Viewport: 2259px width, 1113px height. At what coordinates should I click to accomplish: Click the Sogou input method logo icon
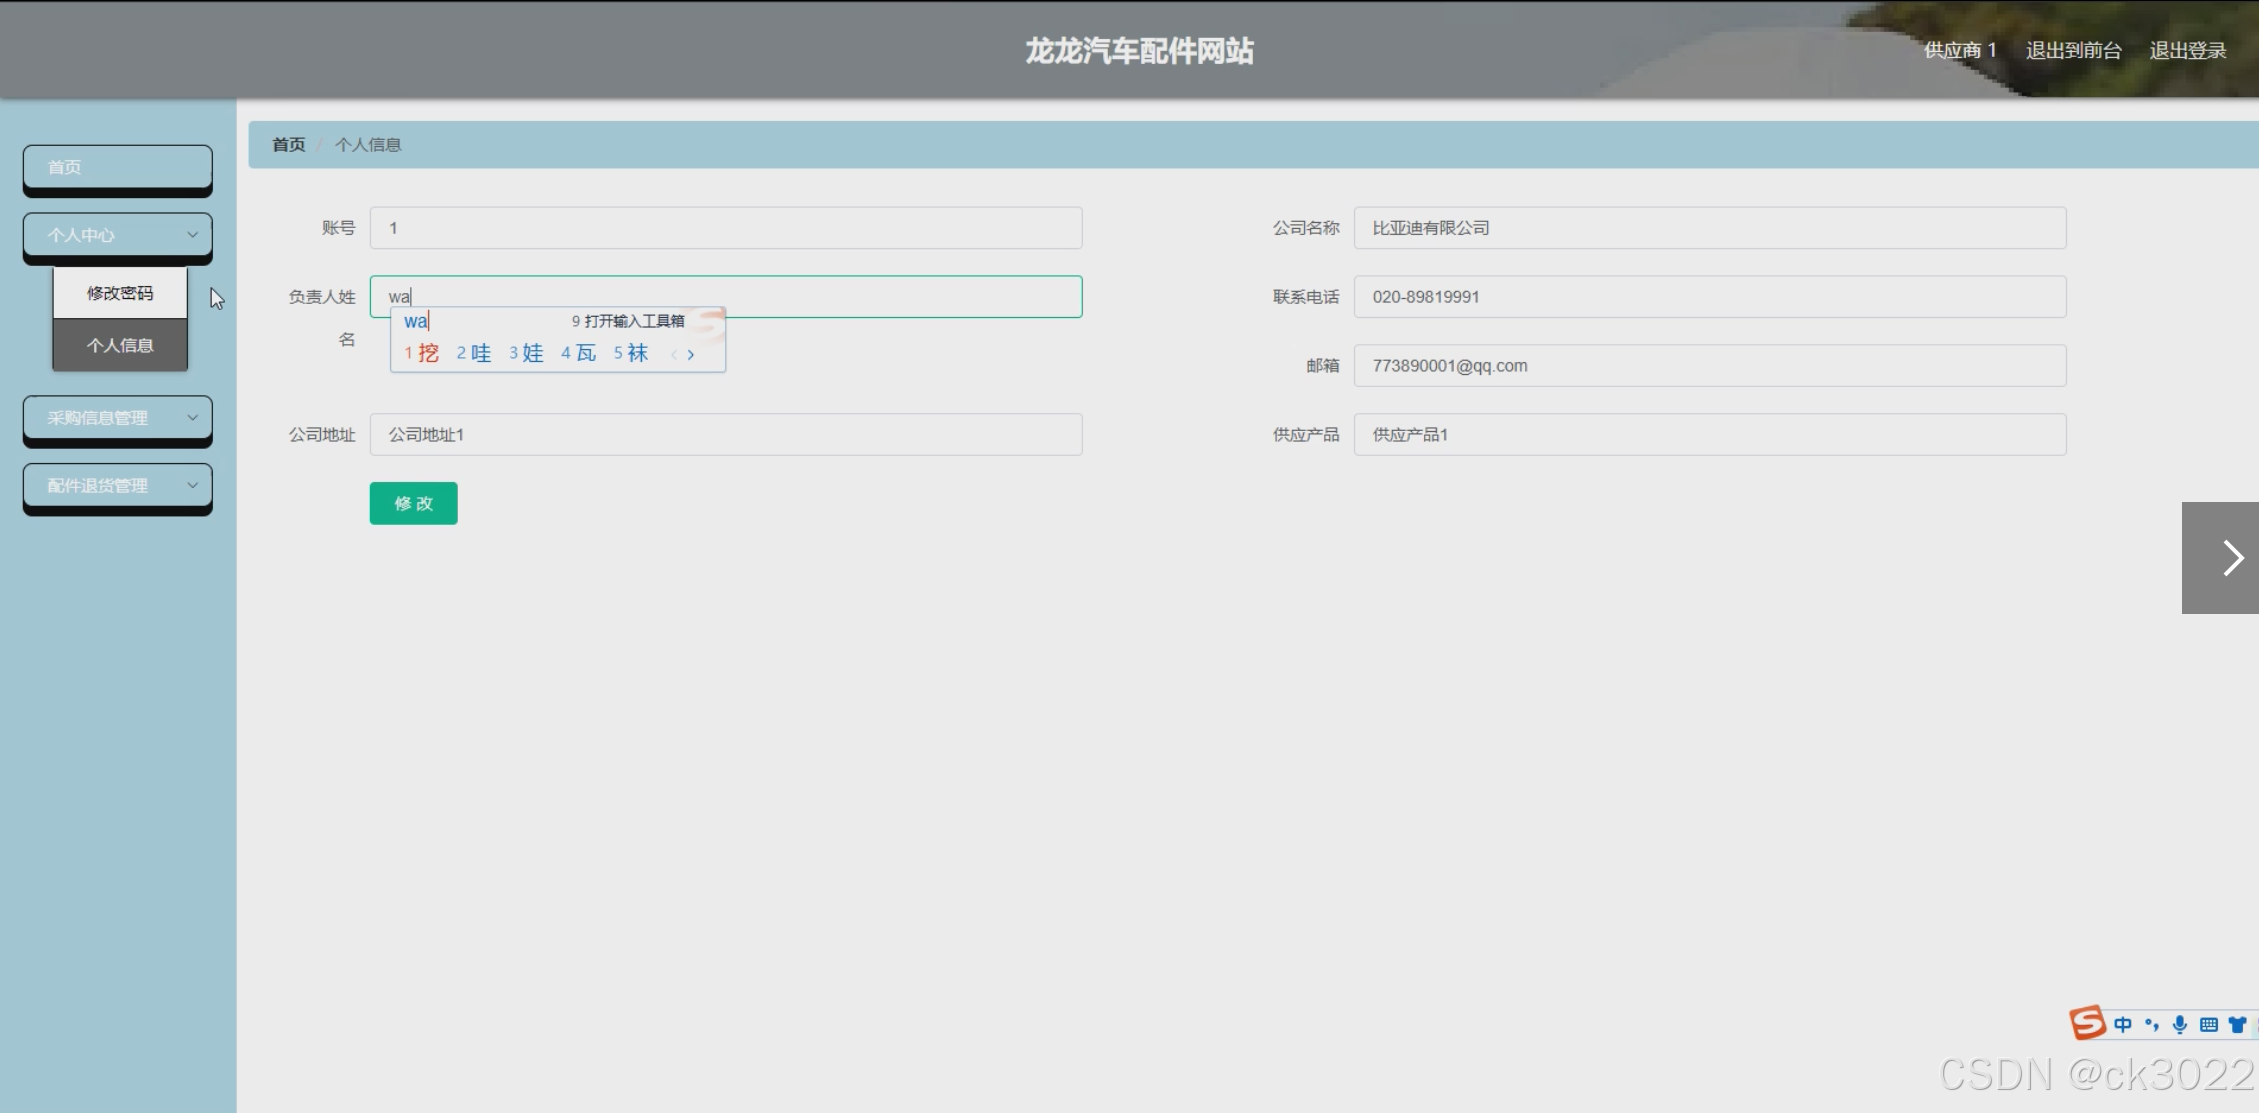tap(2087, 1023)
